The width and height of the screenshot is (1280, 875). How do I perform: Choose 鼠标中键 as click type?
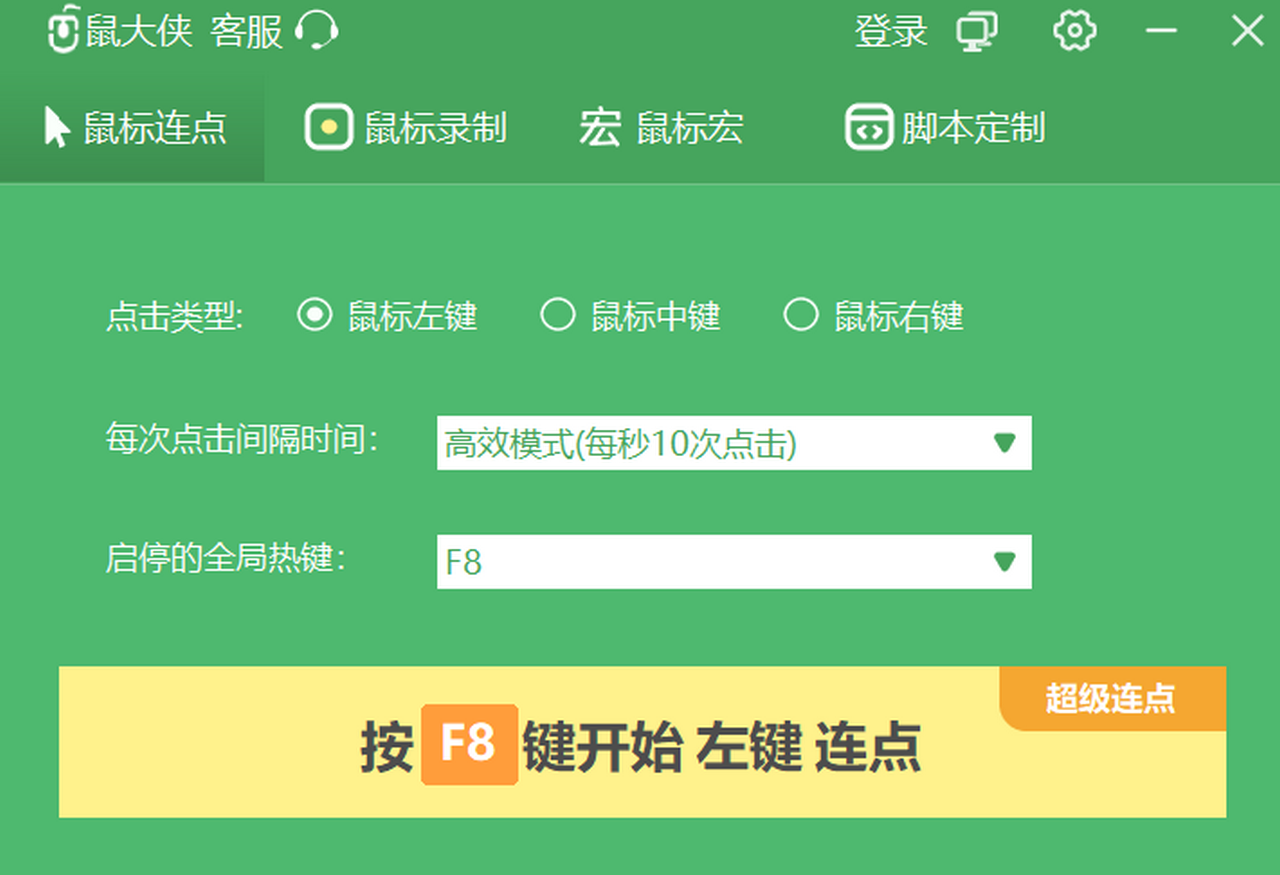pos(557,315)
